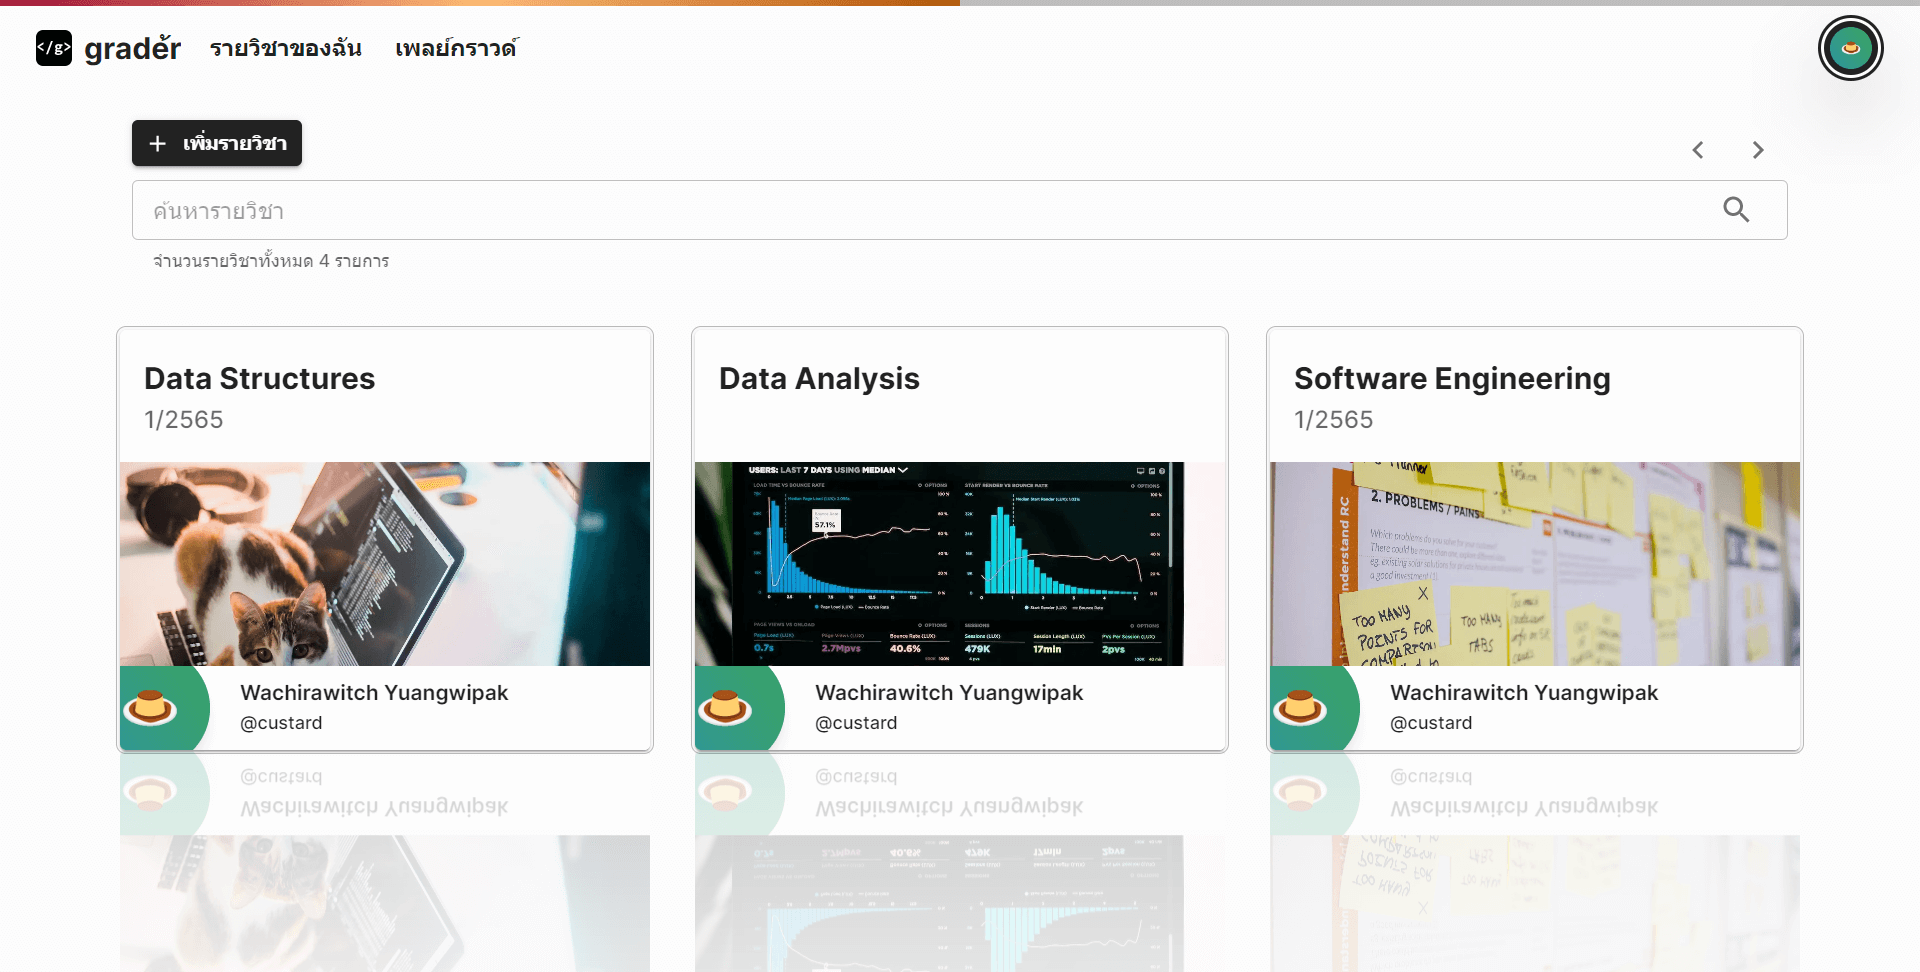Open the Data Analysis course title
The height and width of the screenshot is (972, 1920).
click(819, 379)
